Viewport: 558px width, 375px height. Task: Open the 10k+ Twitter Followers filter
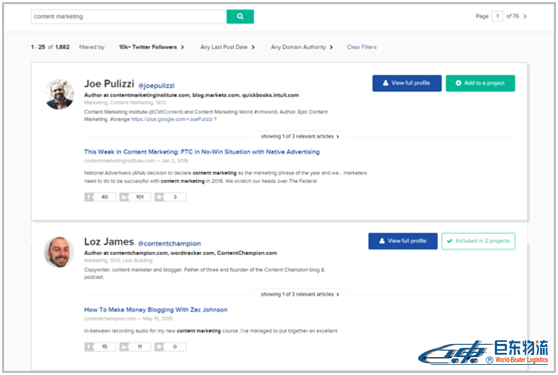(x=151, y=47)
